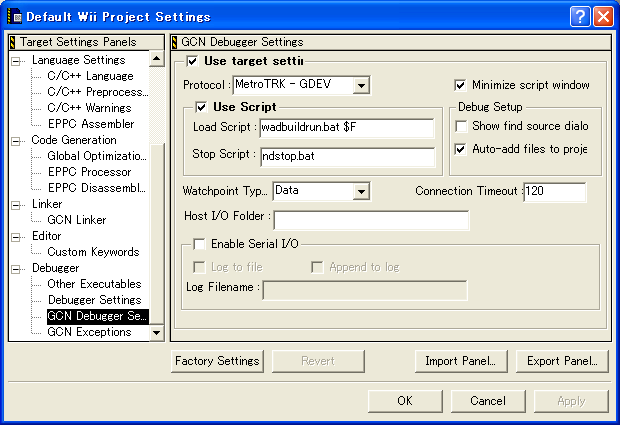This screenshot has width=620, height=425.
Task: Click the Target Settings Panels header icon
Action: click(12, 42)
